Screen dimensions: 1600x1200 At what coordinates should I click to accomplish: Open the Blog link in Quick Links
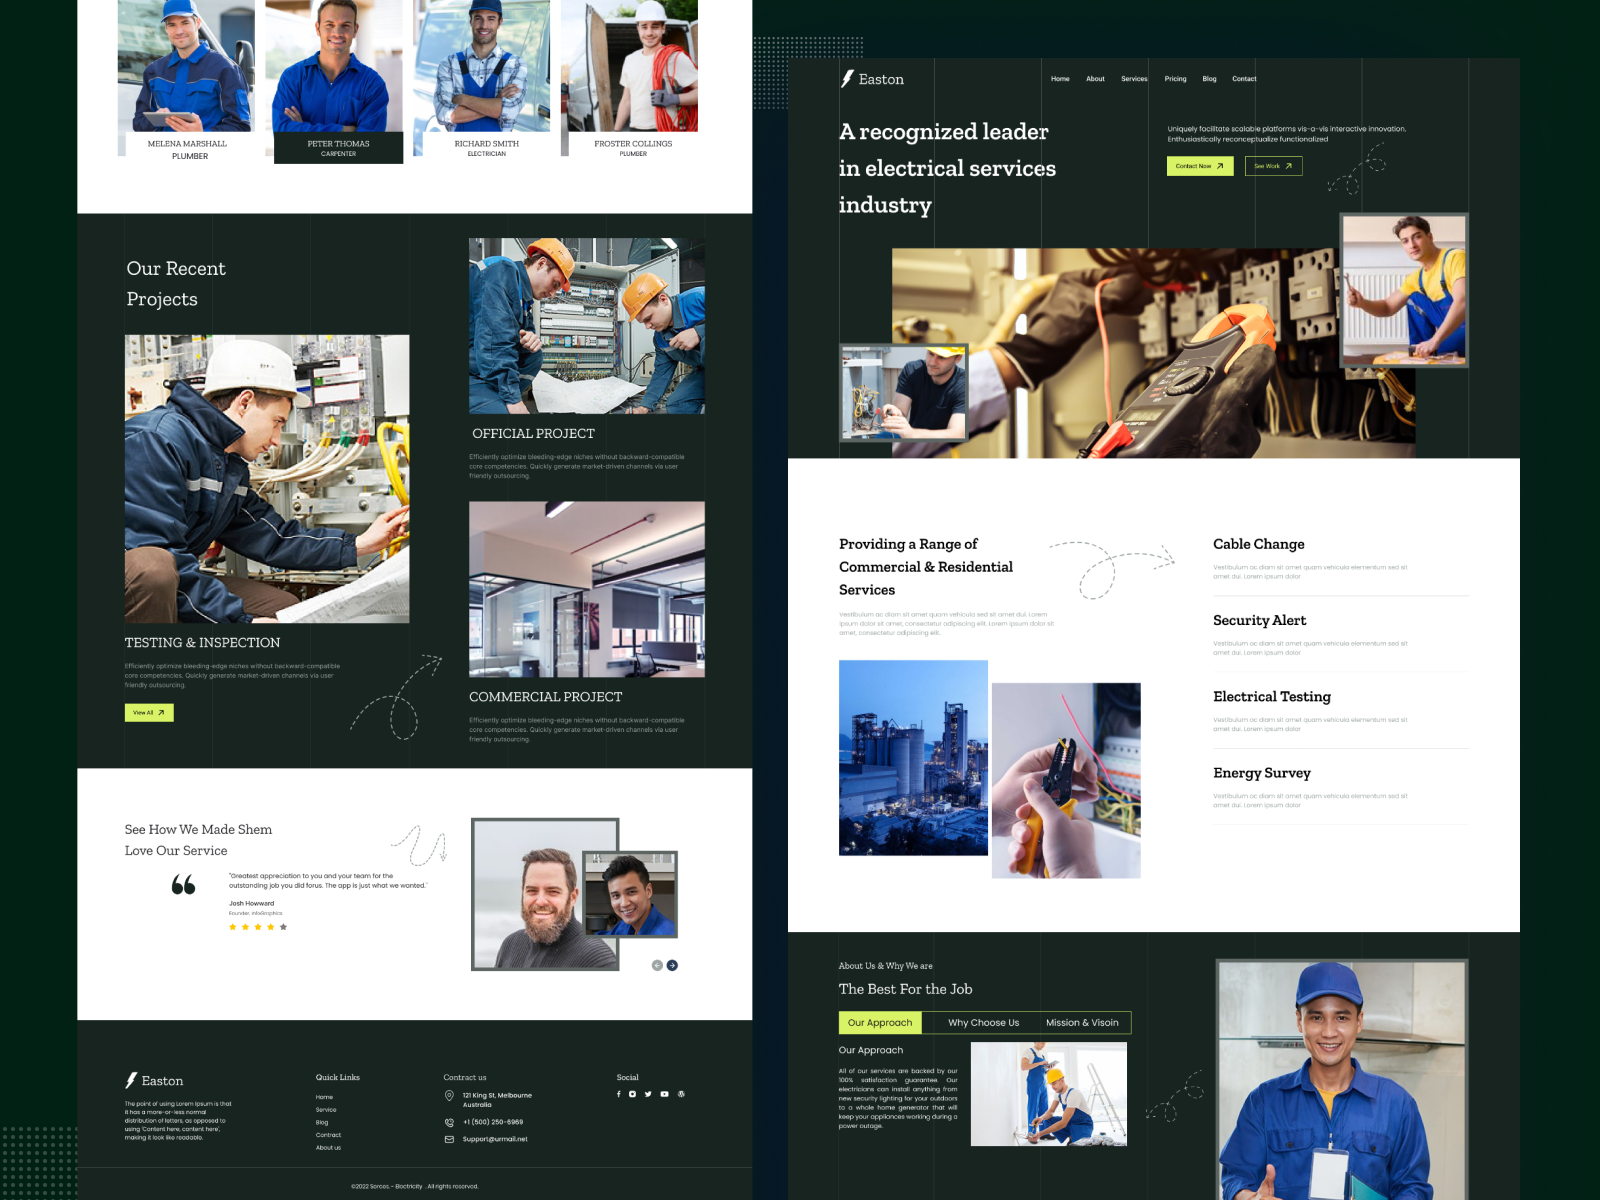(x=322, y=1122)
